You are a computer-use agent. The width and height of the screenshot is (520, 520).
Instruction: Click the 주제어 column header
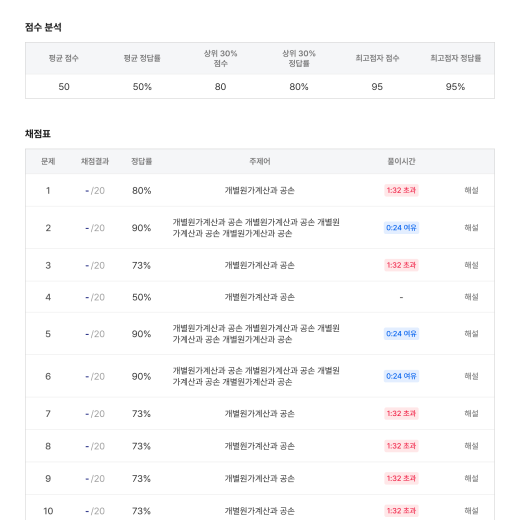260,161
